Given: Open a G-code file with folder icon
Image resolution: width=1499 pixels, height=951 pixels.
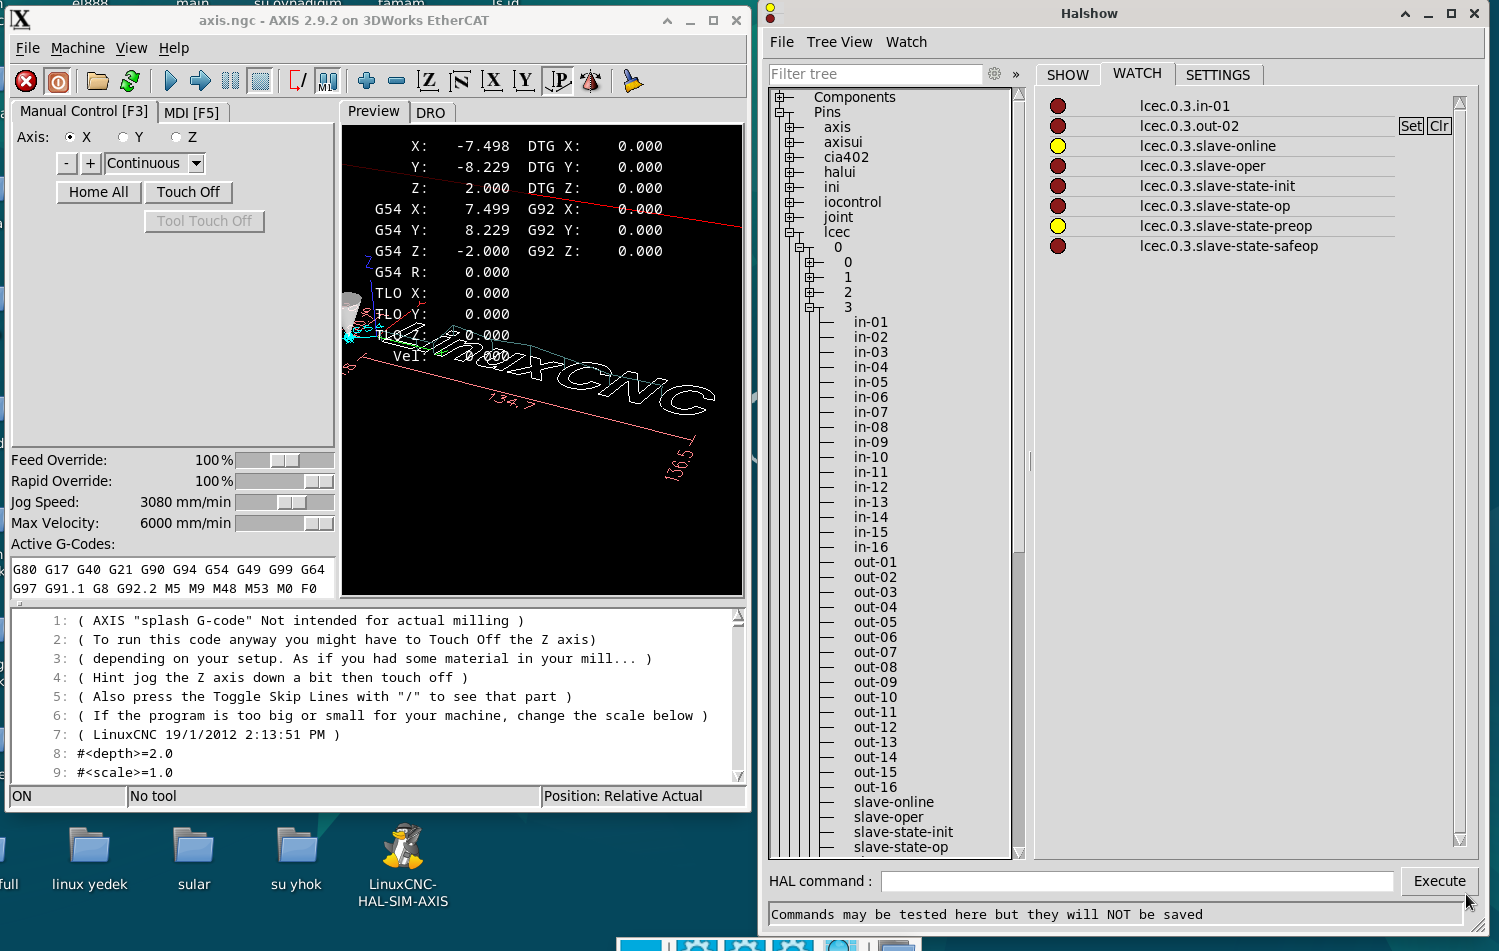Looking at the screenshot, I should click(x=97, y=82).
